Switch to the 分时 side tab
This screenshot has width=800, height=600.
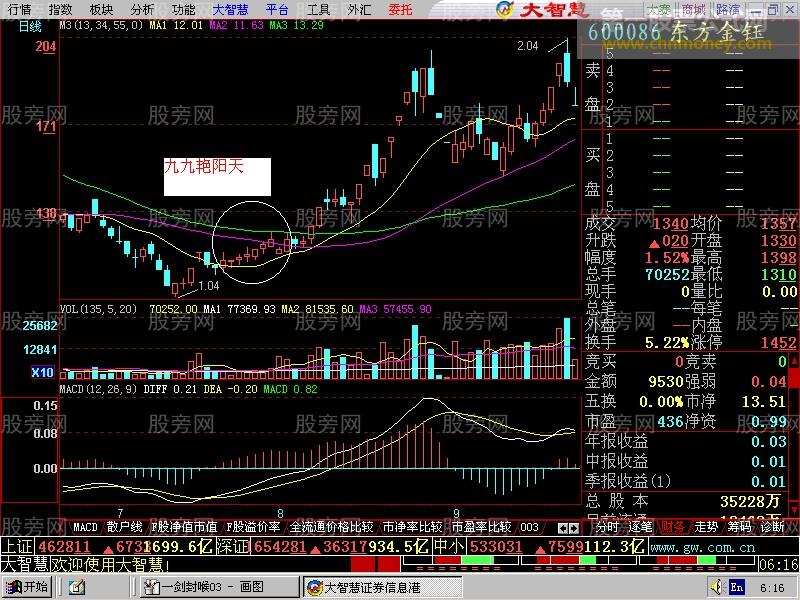tap(607, 527)
